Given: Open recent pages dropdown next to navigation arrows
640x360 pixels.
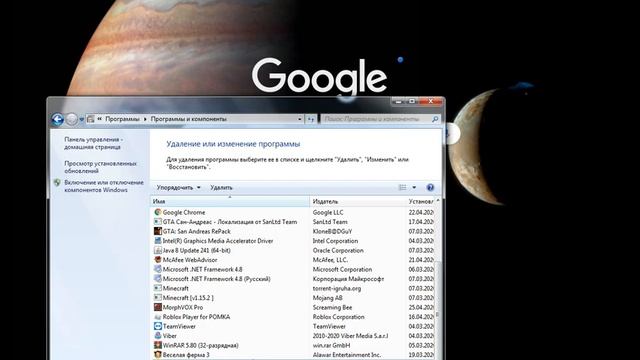Looking at the screenshot, I should 82,119.
